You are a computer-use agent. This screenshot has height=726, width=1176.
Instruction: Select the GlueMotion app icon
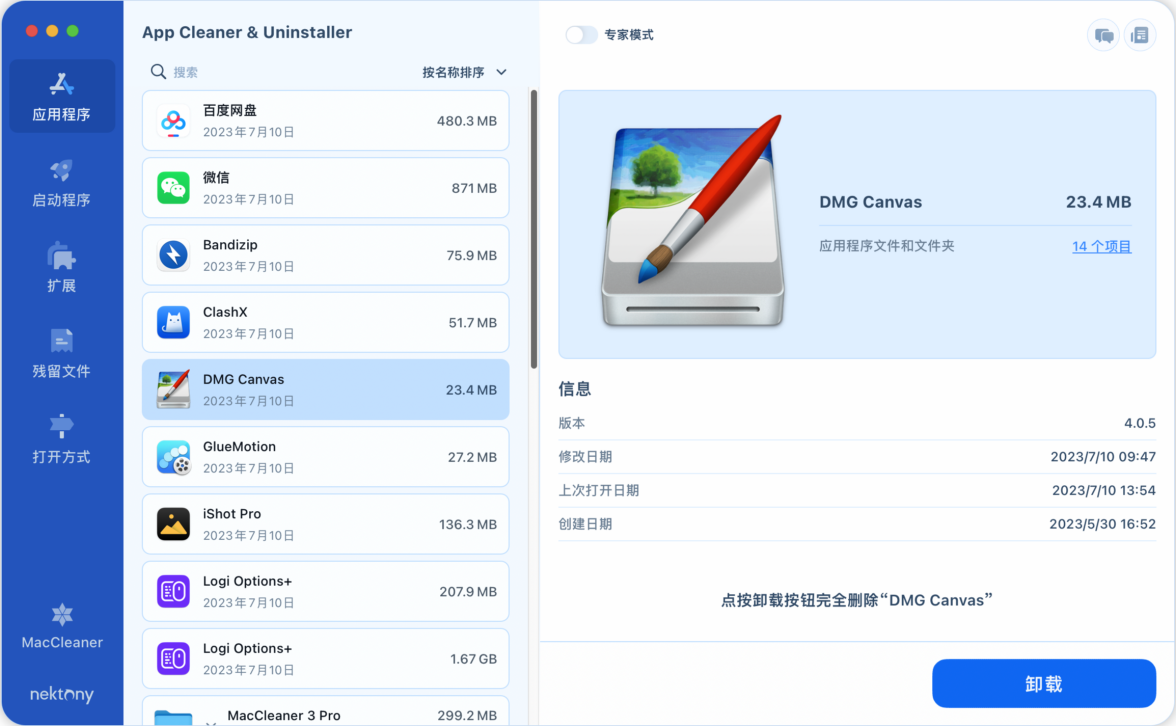click(173, 457)
